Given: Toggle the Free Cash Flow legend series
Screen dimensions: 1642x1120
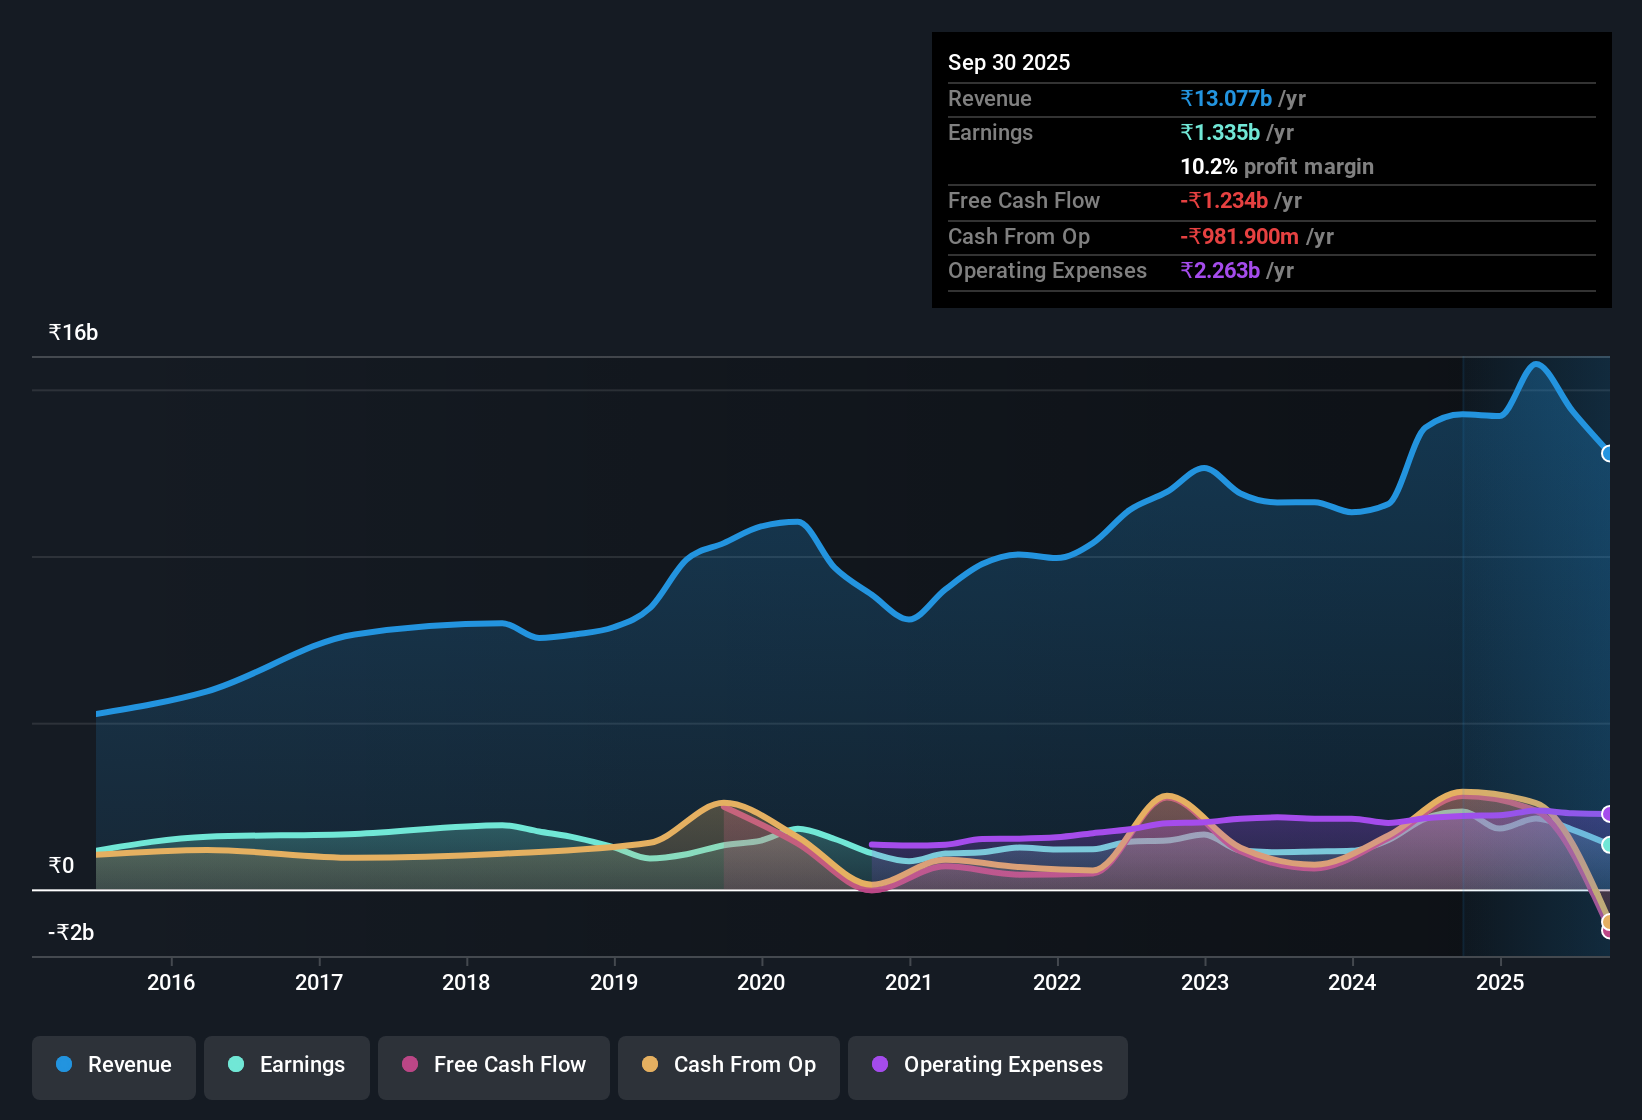Looking at the screenshot, I should [494, 1065].
